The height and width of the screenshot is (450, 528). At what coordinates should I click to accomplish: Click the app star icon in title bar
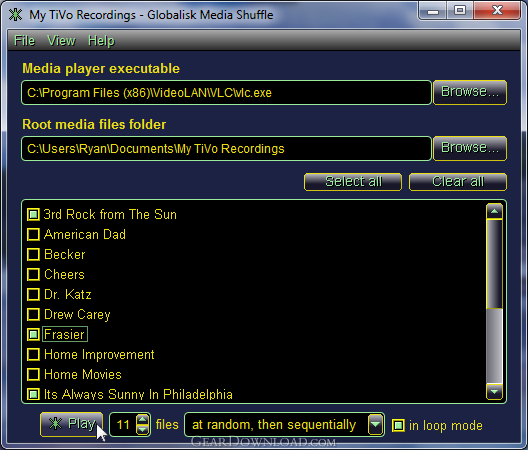tap(15, 14)
